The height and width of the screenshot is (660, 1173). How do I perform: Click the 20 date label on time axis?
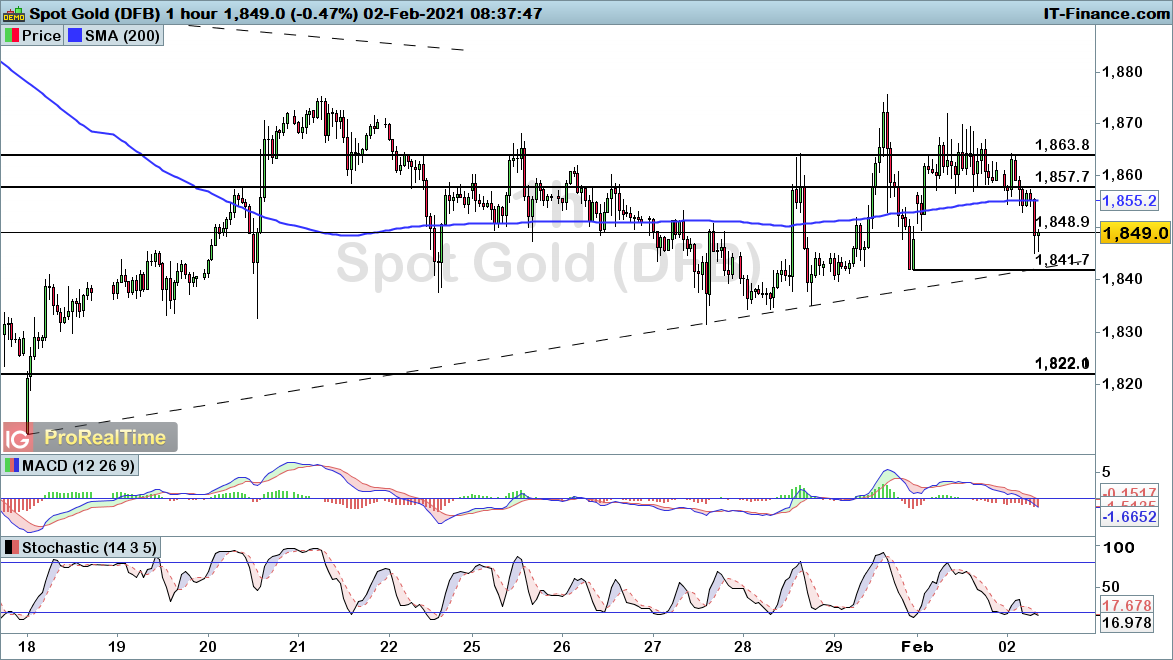[208, 647]
